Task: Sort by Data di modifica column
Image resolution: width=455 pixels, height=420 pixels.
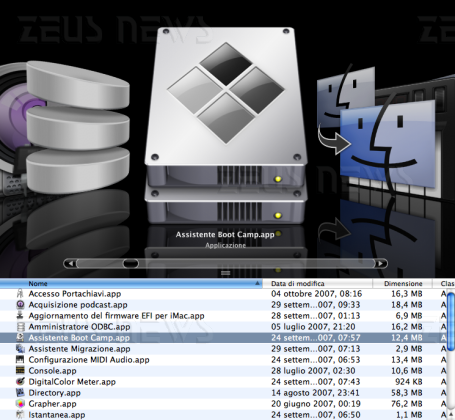Action: click(x=317, y=284)
